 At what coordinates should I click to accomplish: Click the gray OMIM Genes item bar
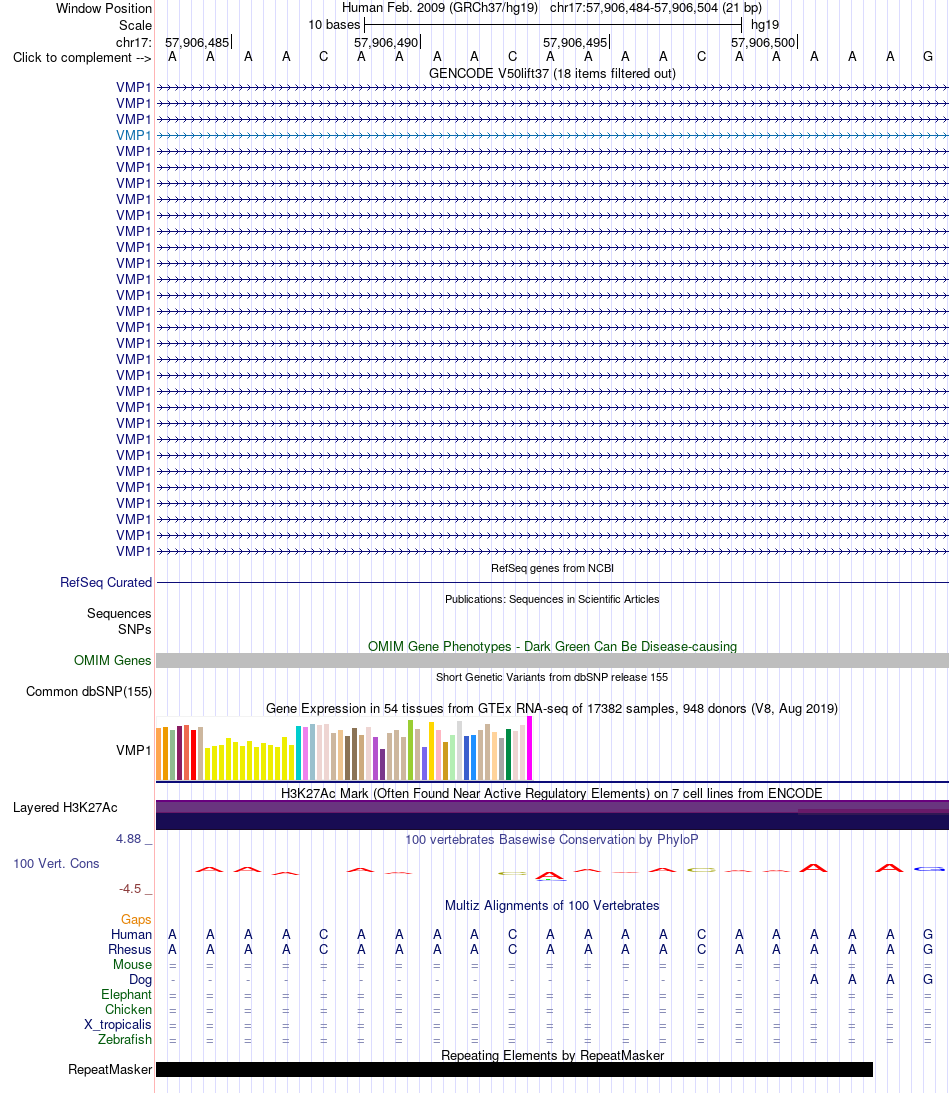tap(552, 661)
